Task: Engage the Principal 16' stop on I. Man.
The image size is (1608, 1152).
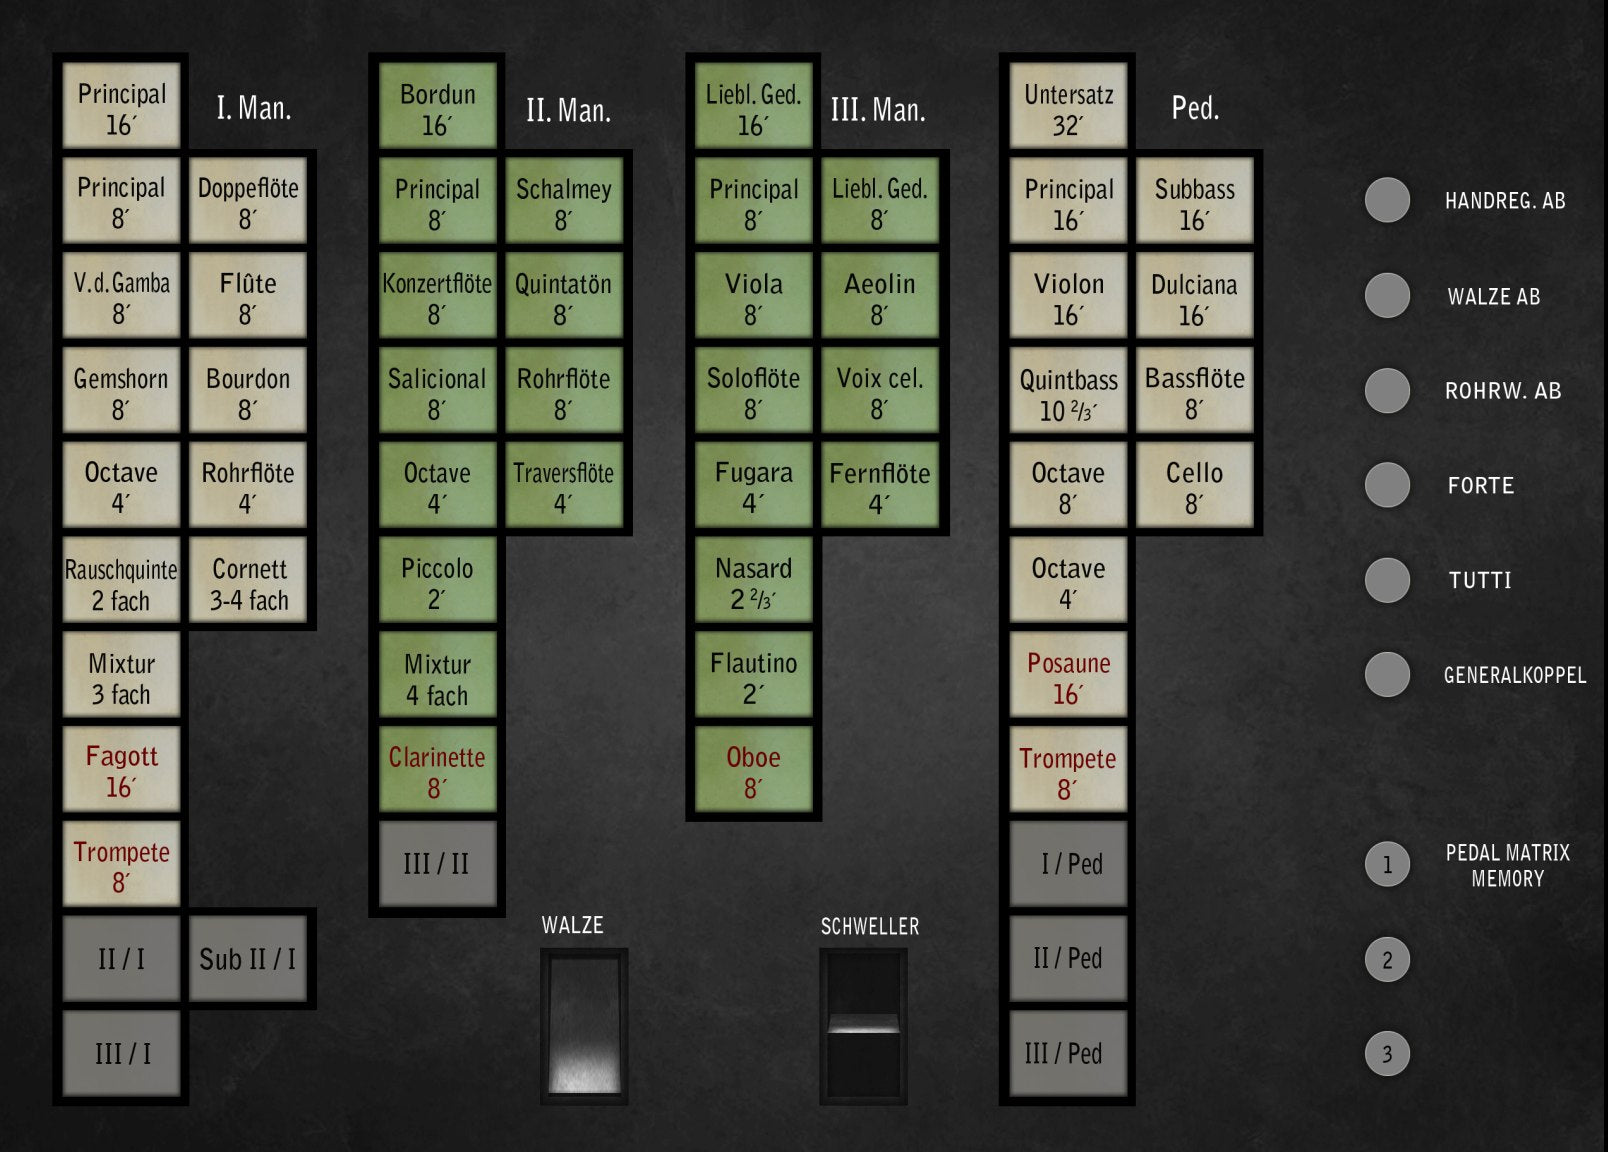Action: (121, 107)
